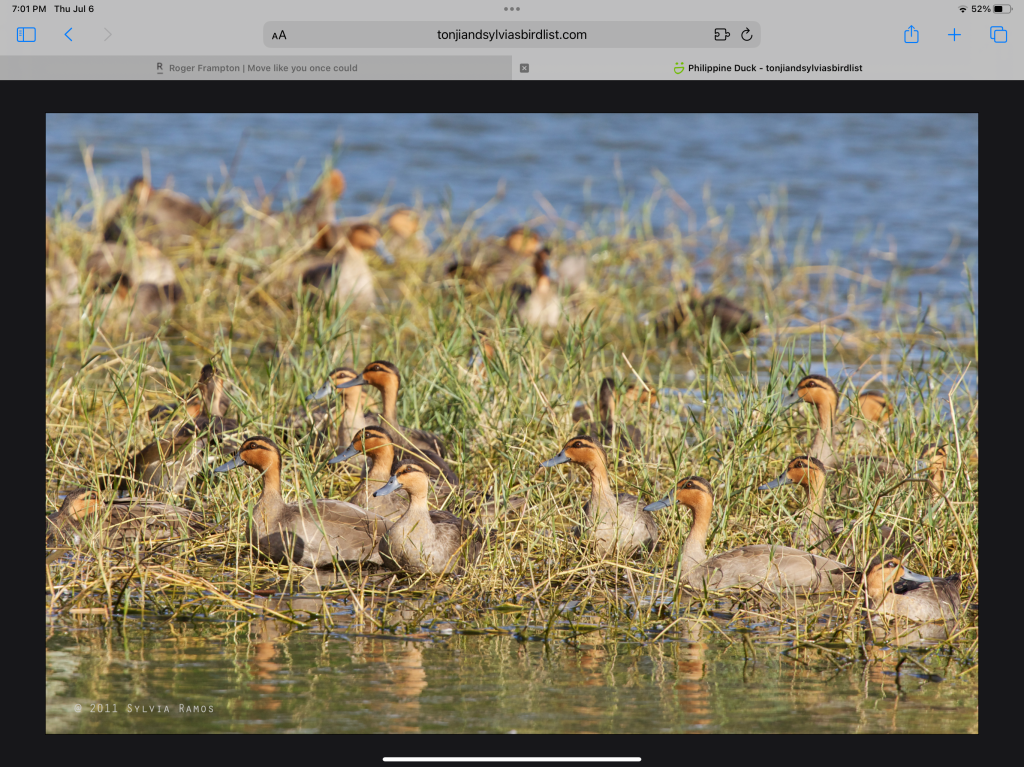Open the three-dot multitasking menu
1024x767 pixels.
(512, 8)
